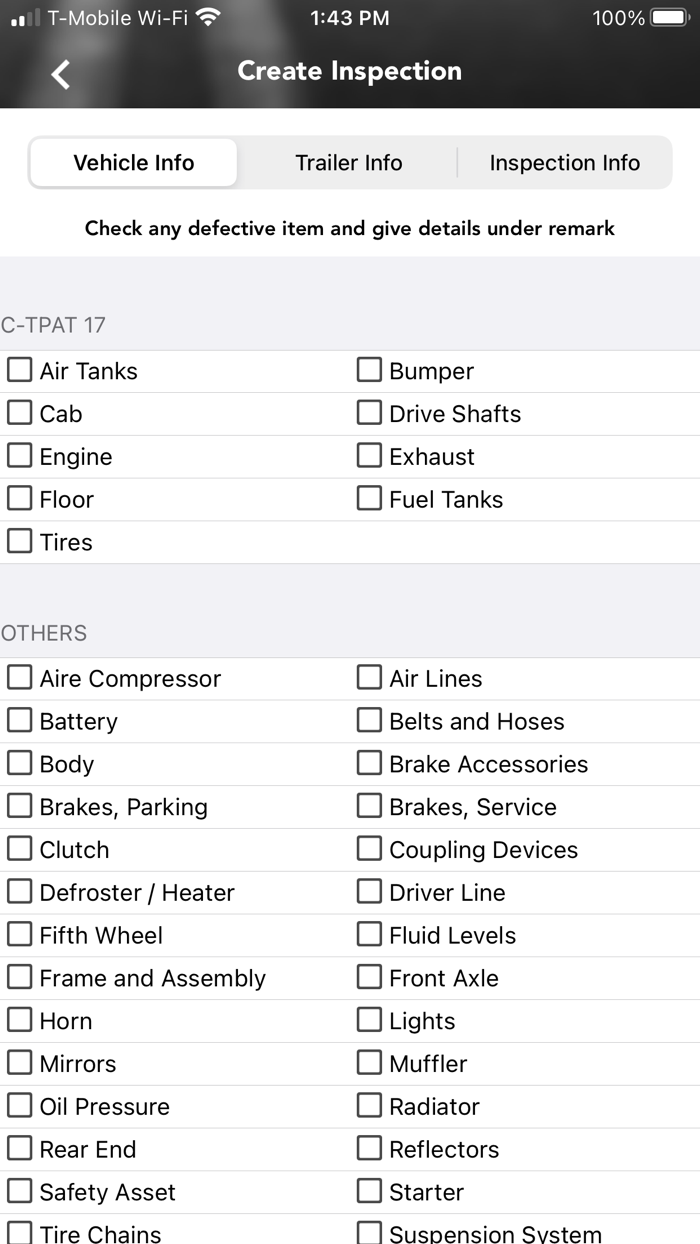Open the Inspection Info tab

565,162
